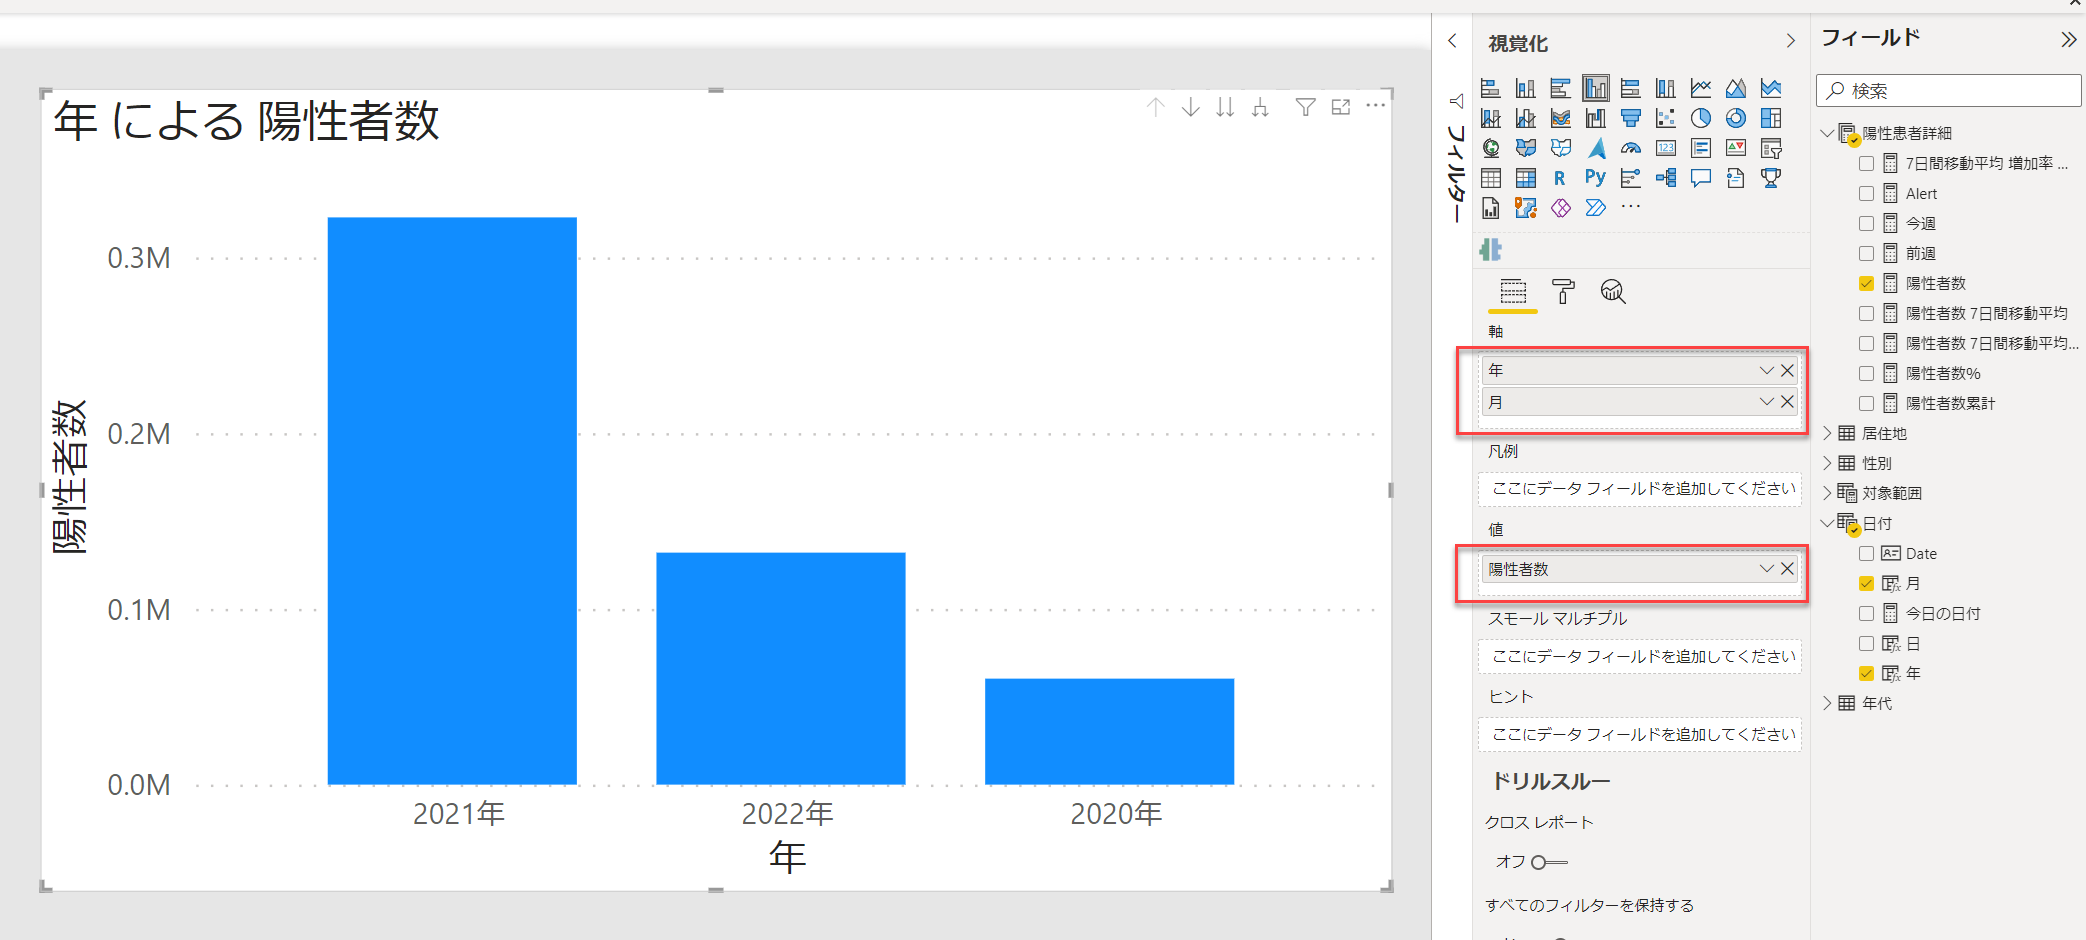Check the Alert field checkbox

[1866, 193]
